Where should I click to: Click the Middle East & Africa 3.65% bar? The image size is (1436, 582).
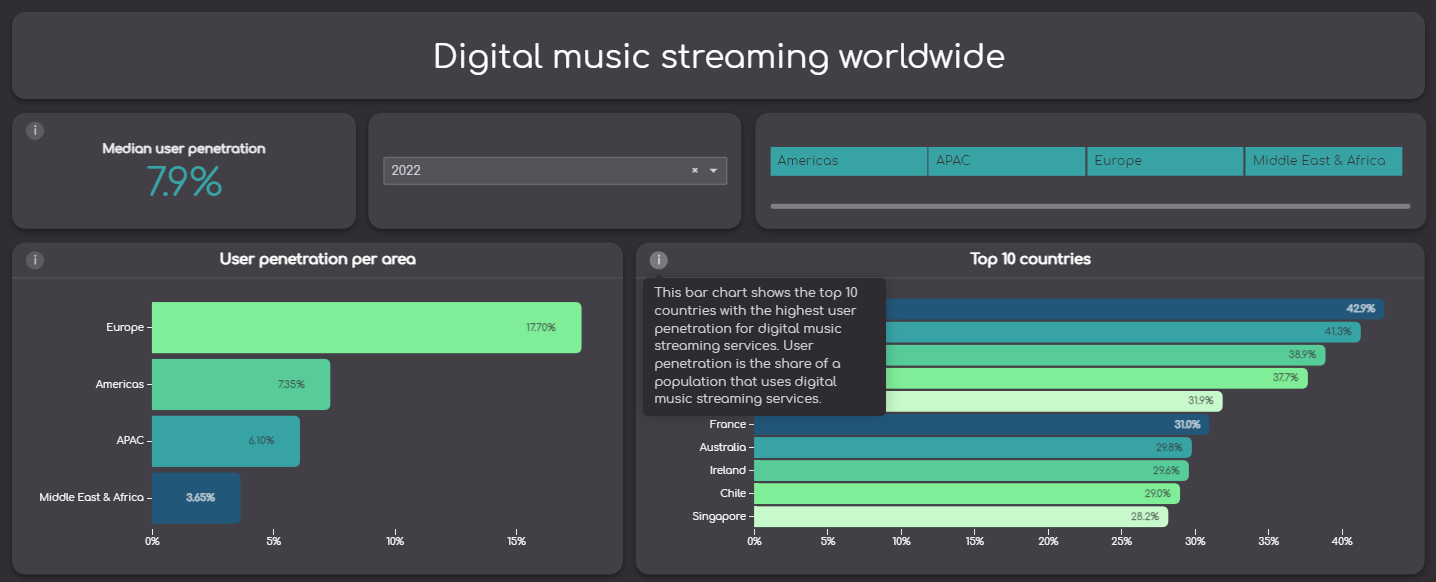(x=195, y=497)
